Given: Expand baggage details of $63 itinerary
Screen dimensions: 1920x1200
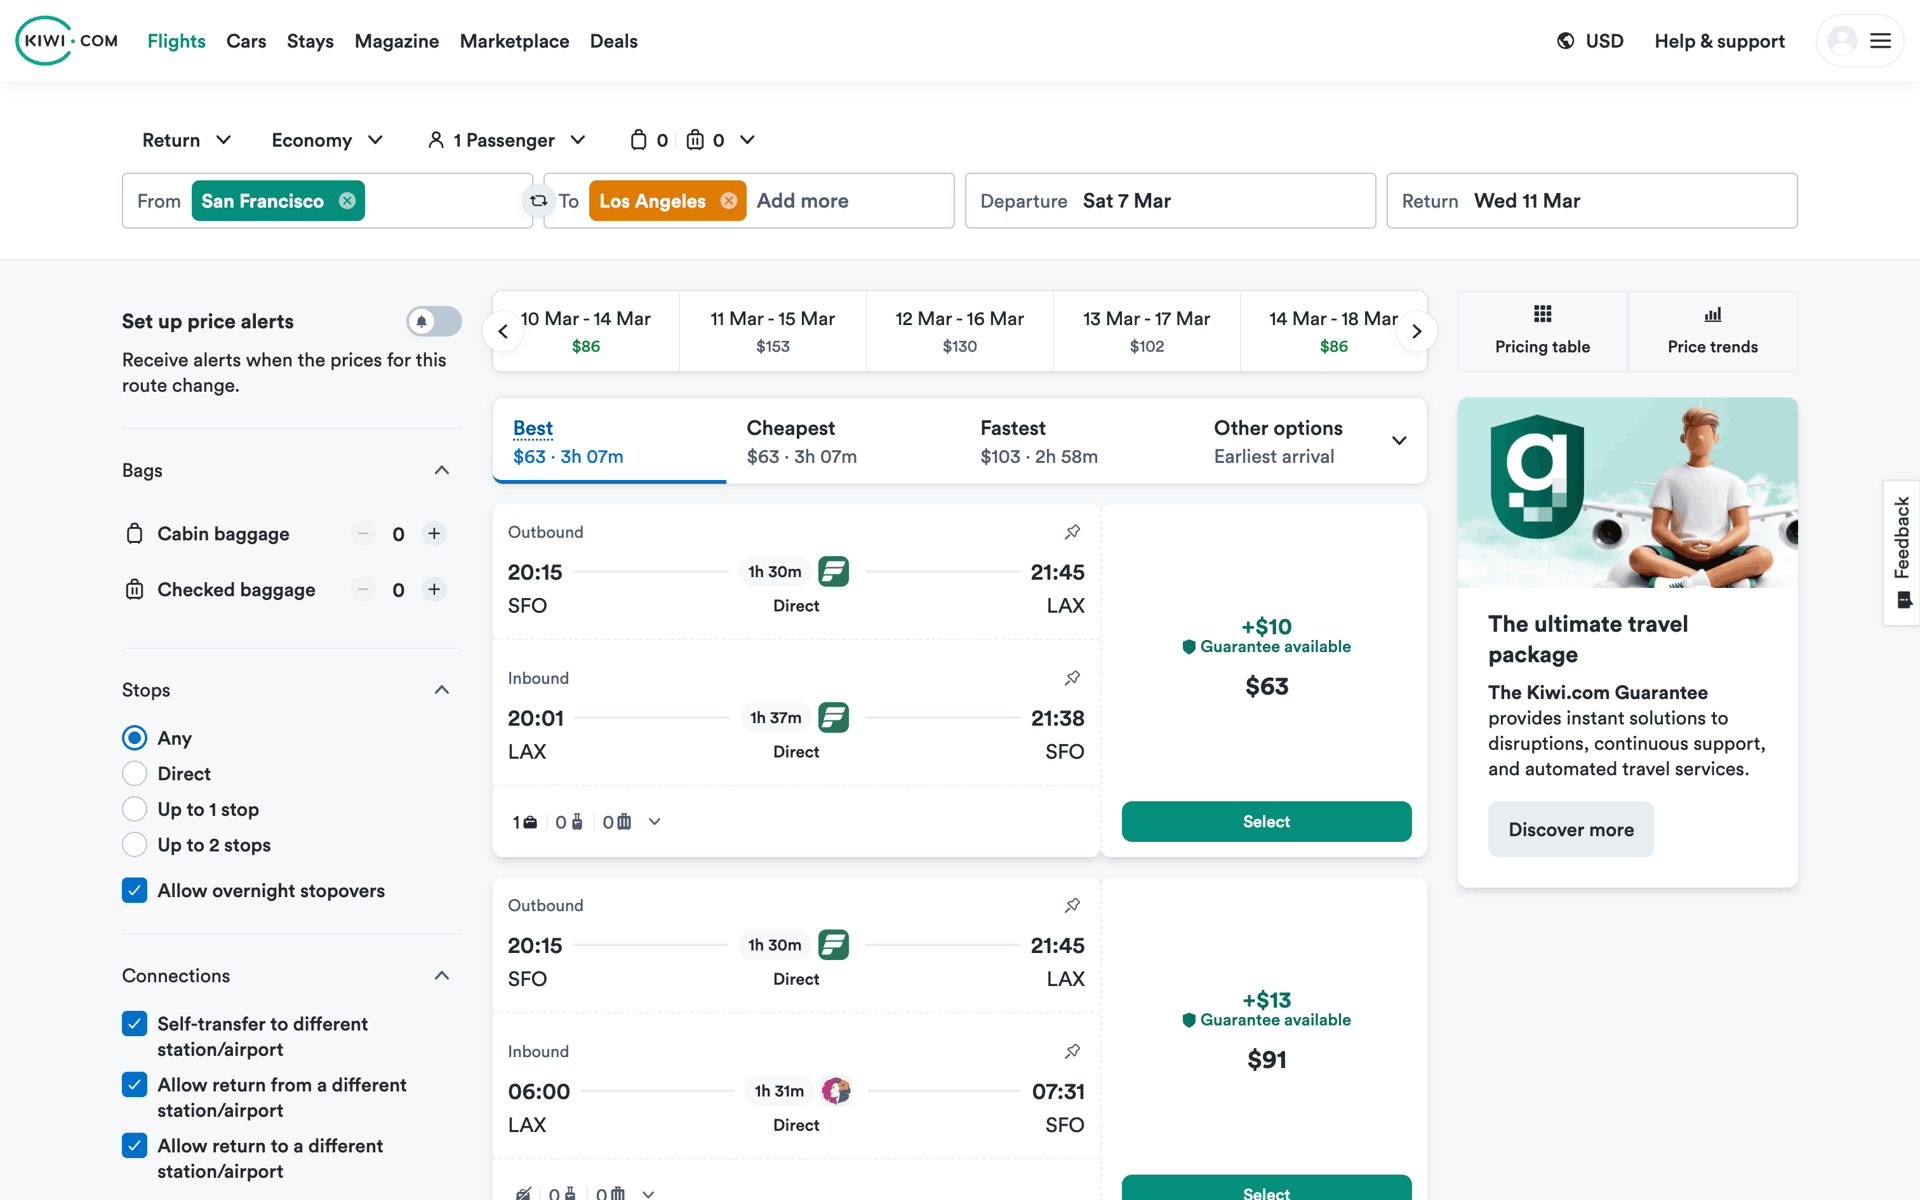Looking at the screenshot, I should 655,822.
